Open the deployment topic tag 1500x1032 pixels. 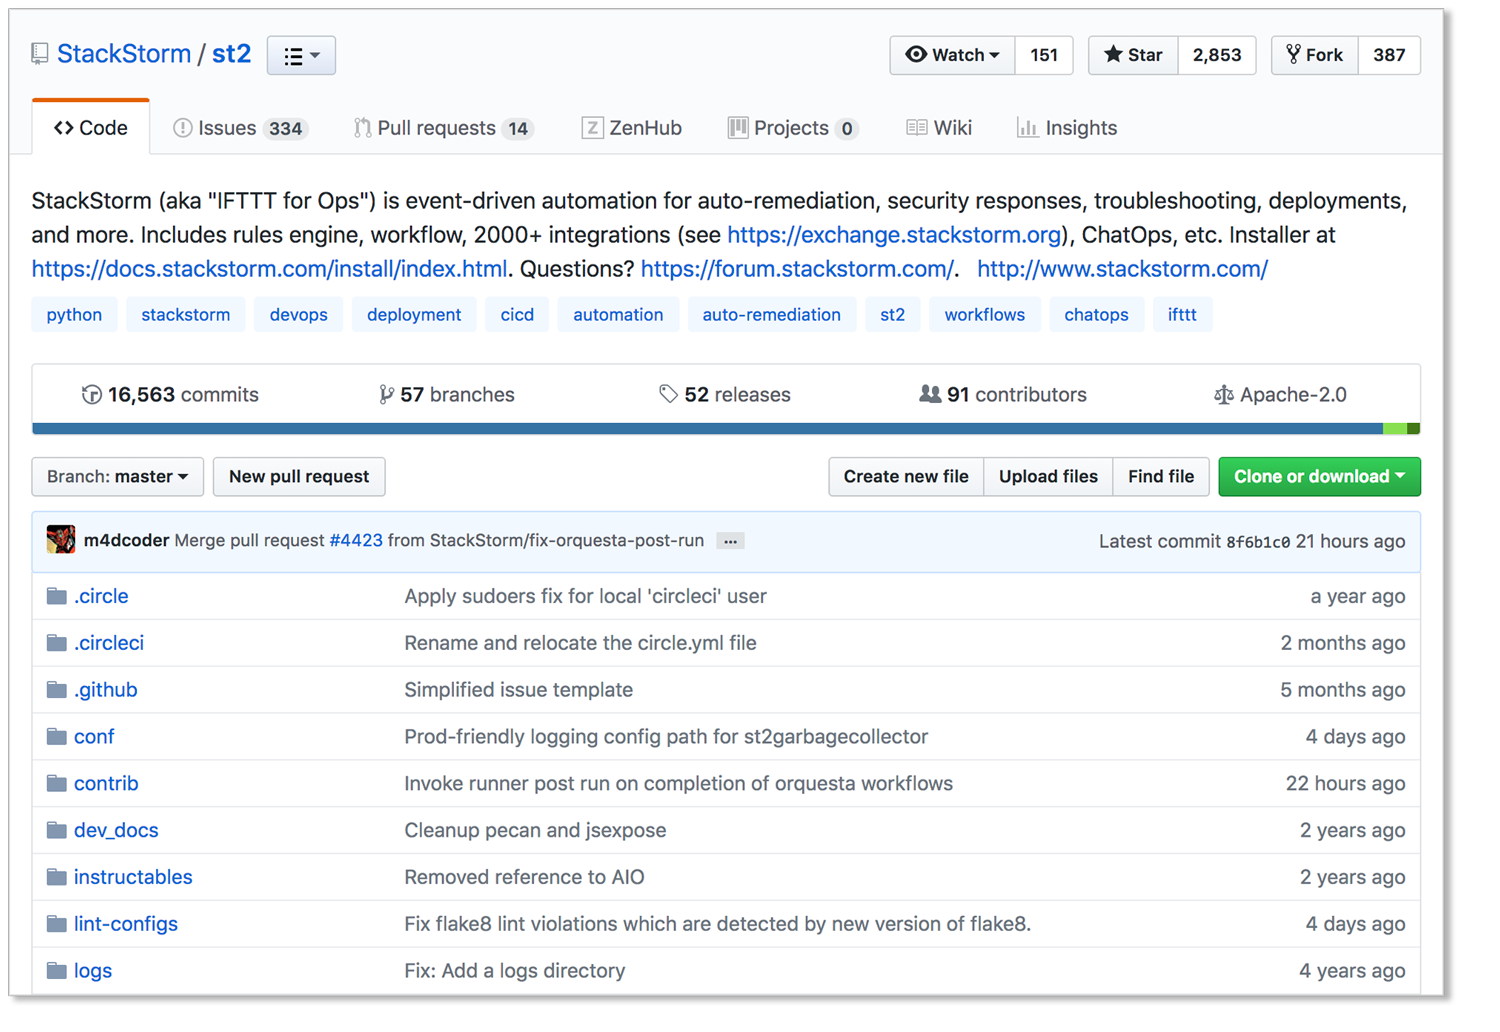[414, 315]
